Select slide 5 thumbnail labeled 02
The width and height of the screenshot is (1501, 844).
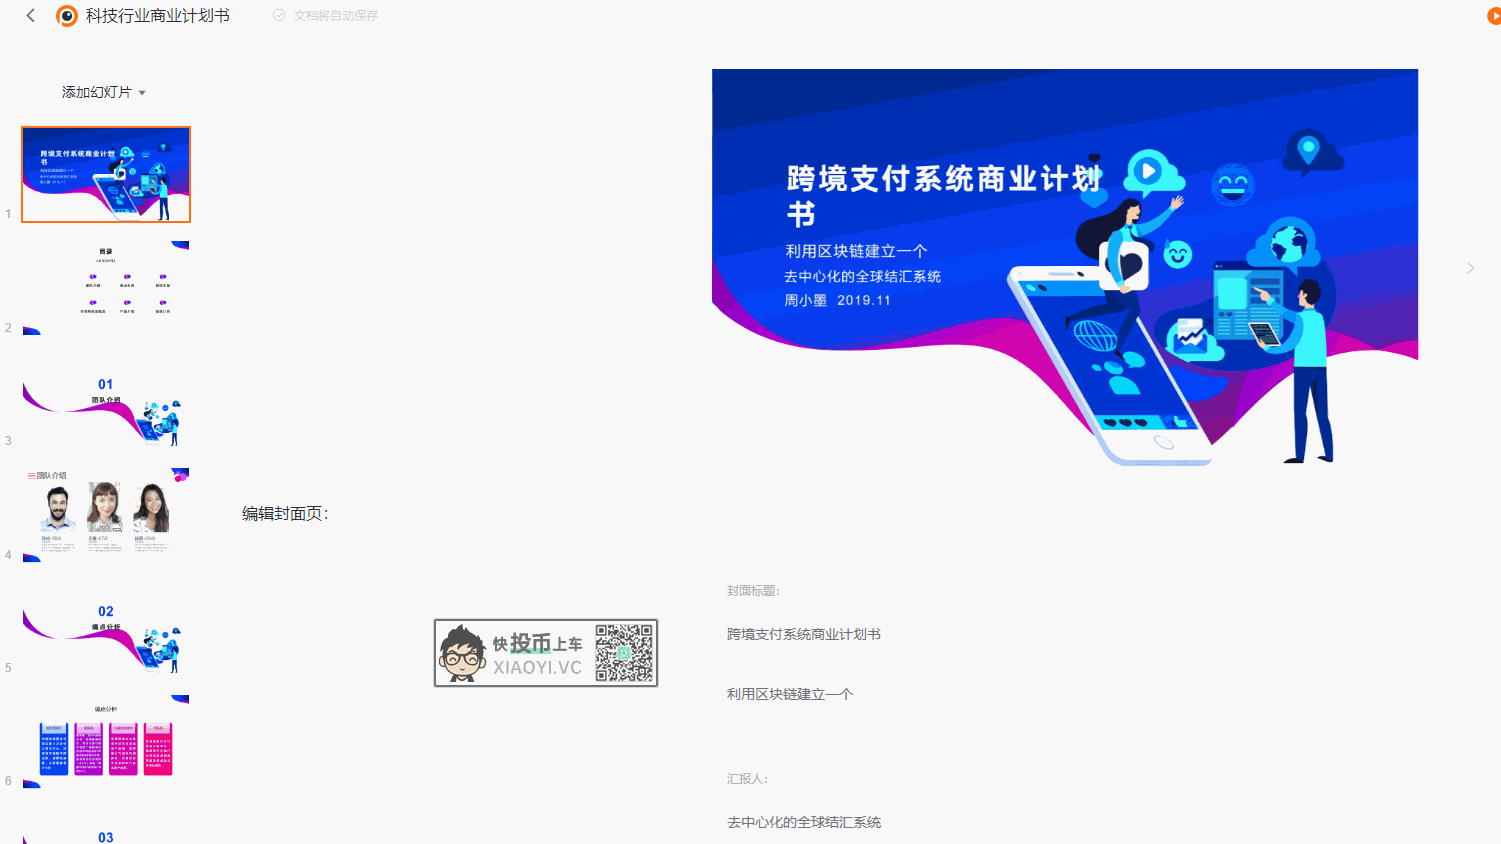[x=106, y=628]
